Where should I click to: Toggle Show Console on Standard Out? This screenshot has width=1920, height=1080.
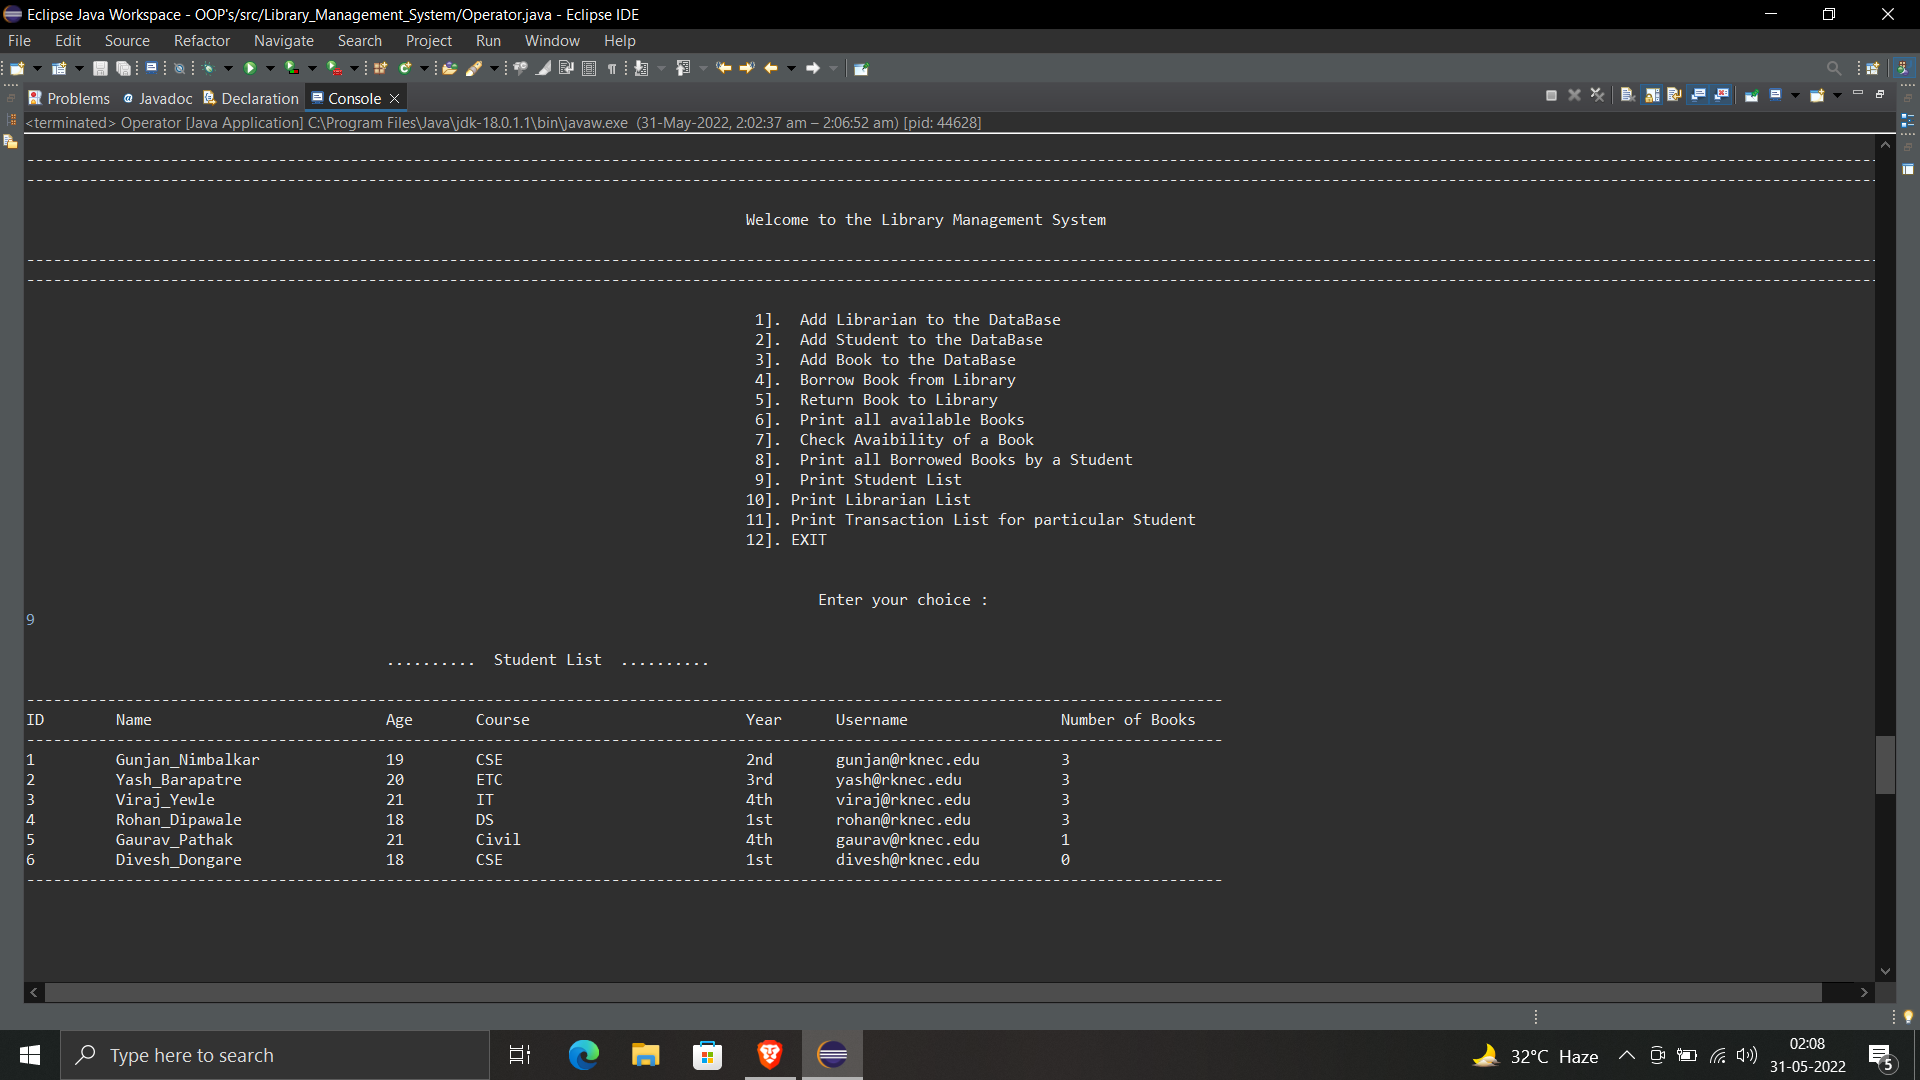click(1698, 95)
